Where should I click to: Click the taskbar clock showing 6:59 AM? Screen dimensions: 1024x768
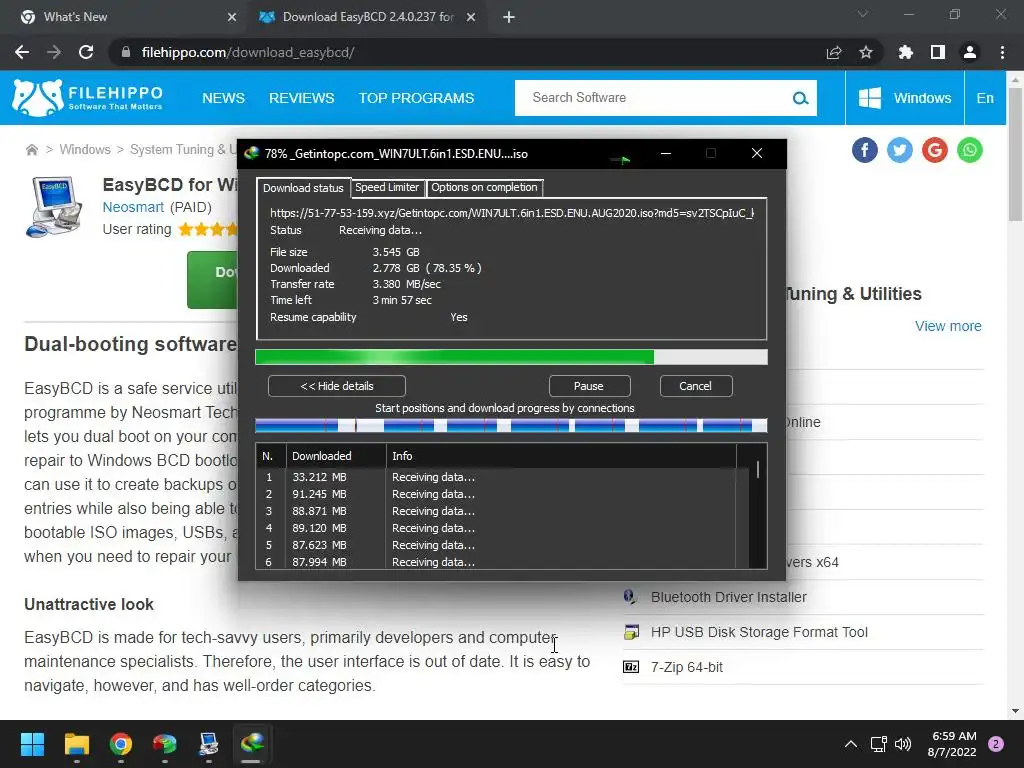[x=952, y=744]
